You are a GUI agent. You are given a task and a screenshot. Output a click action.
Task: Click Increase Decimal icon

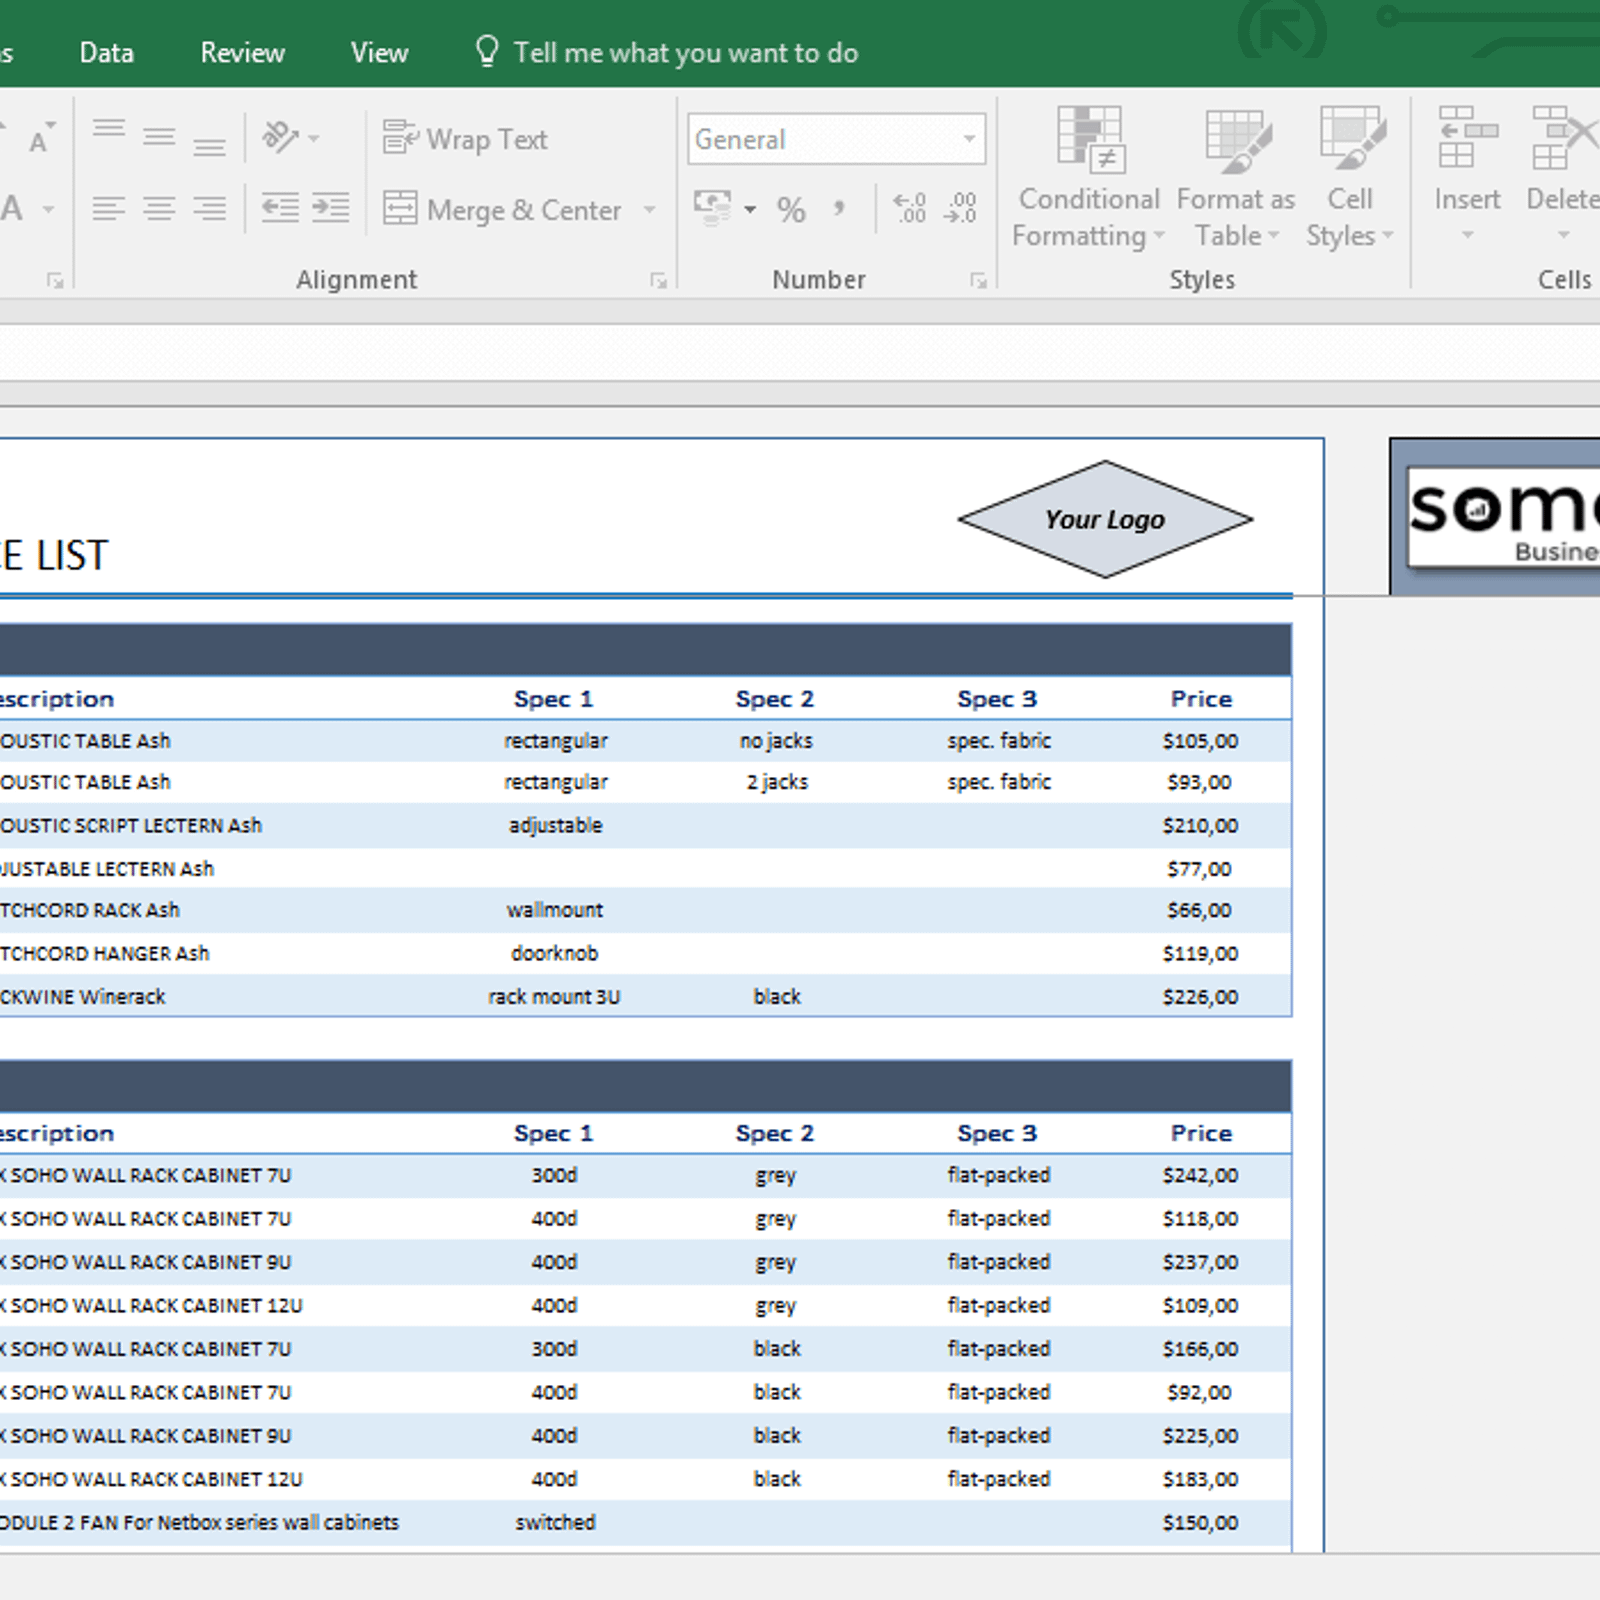point(910,208)
